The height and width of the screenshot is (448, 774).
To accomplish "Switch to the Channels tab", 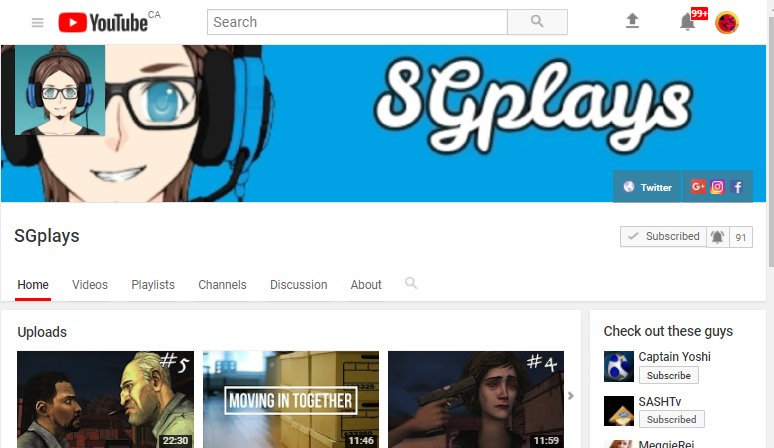I will (222, 285).
